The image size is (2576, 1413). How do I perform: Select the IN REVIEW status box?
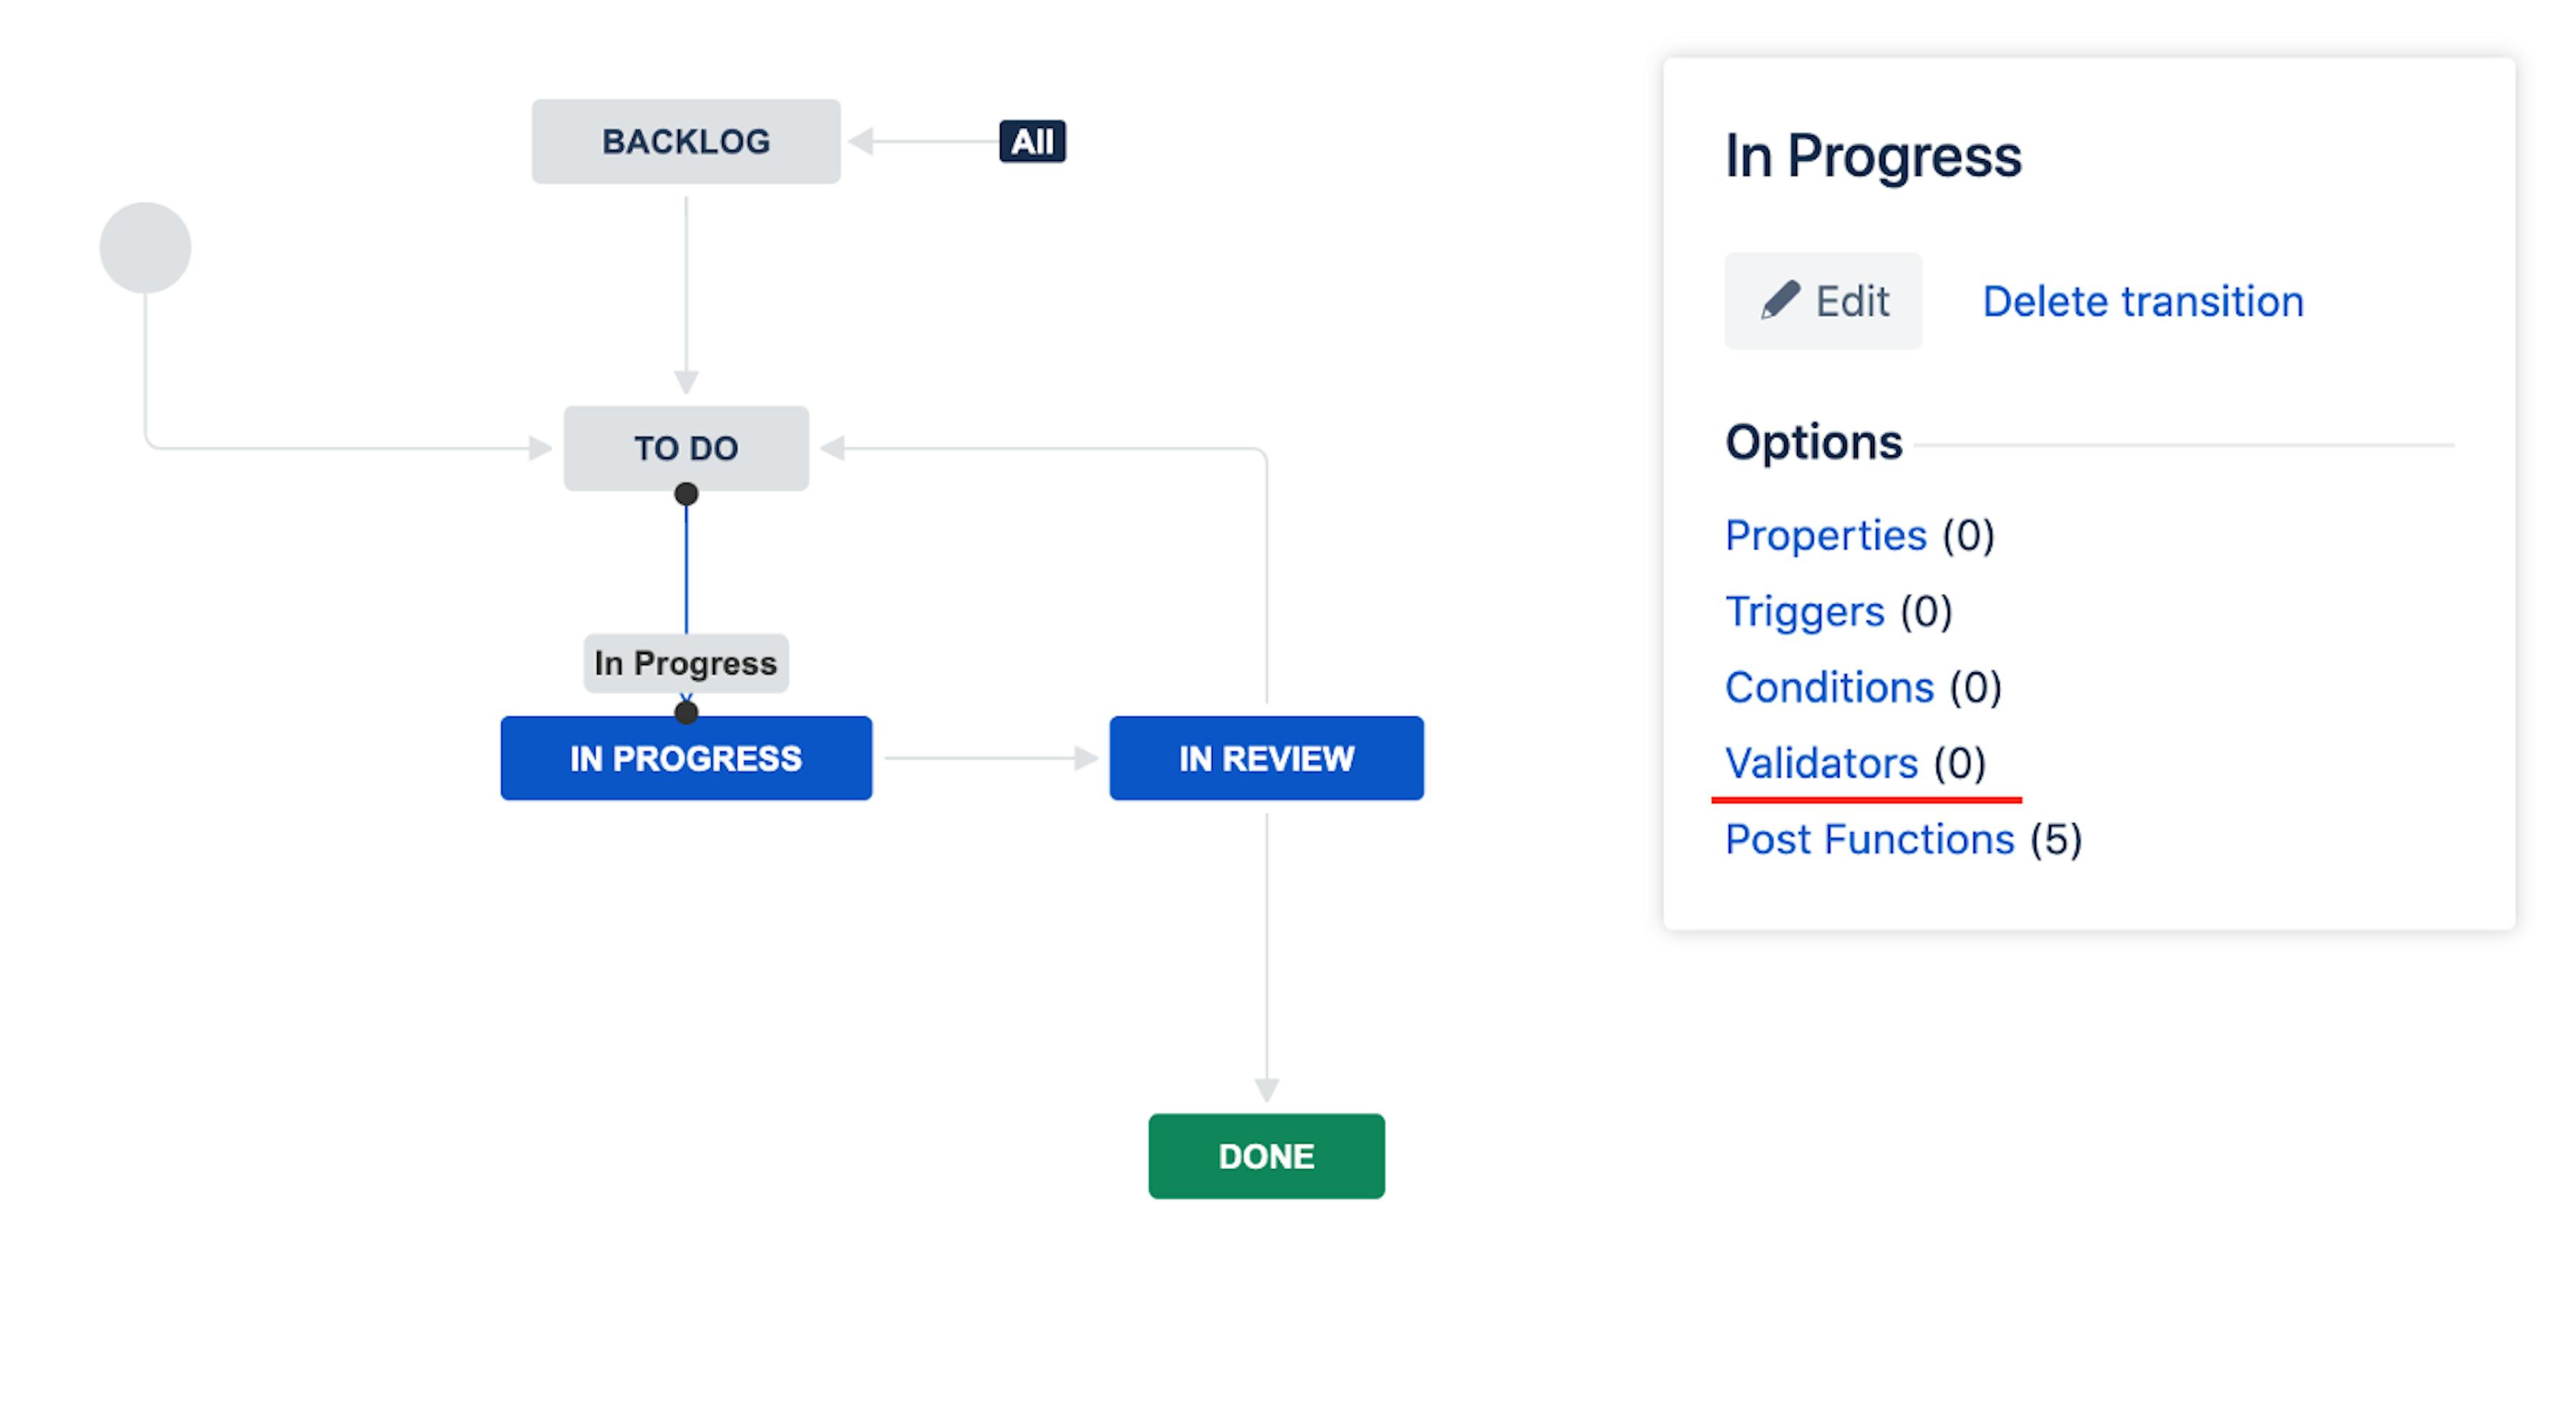pyautogui.click(x=1266, y=758)
